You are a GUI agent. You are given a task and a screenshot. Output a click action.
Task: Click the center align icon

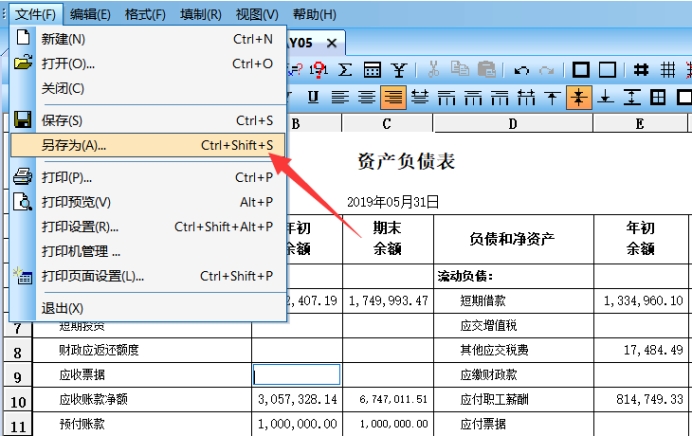367,97
